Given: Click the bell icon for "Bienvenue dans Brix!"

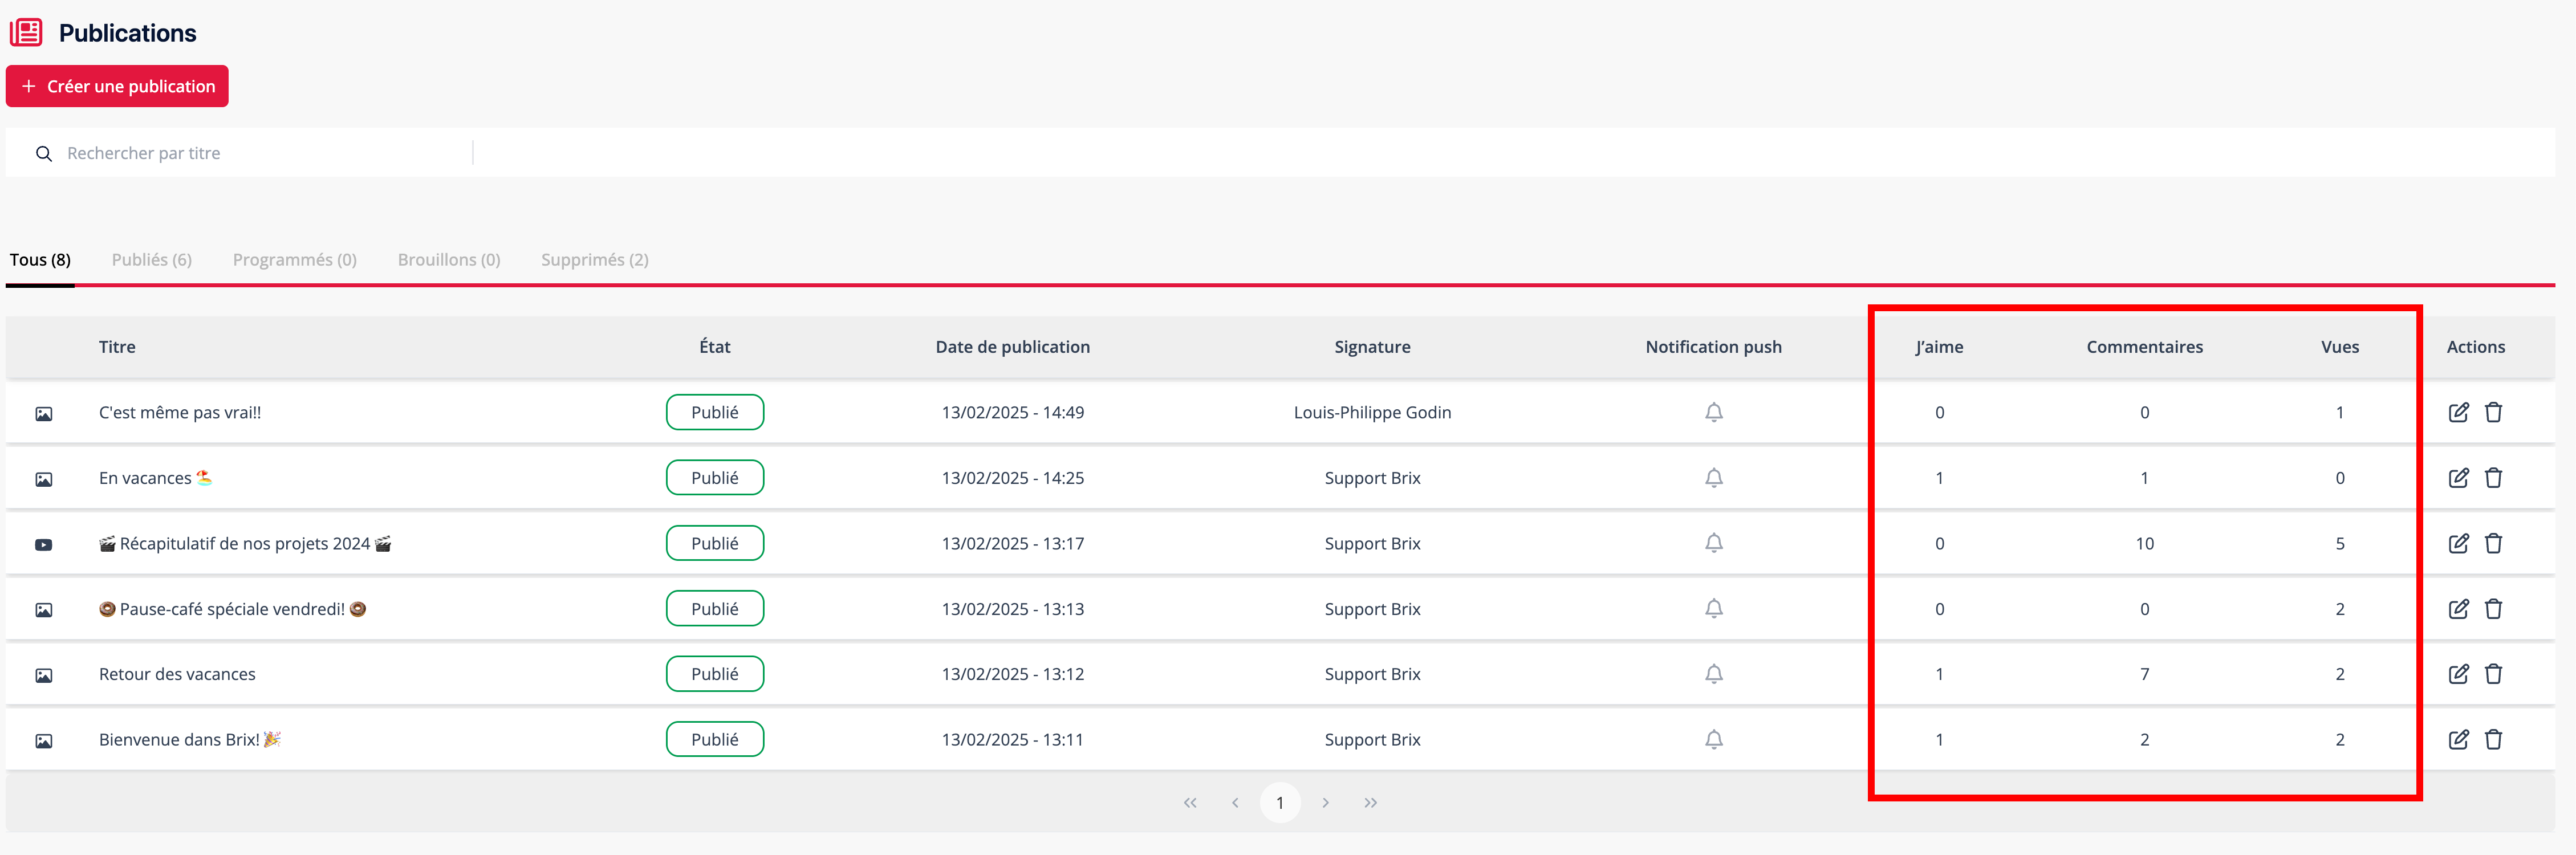Looking at the screenshot, I should click(1713, 740).
